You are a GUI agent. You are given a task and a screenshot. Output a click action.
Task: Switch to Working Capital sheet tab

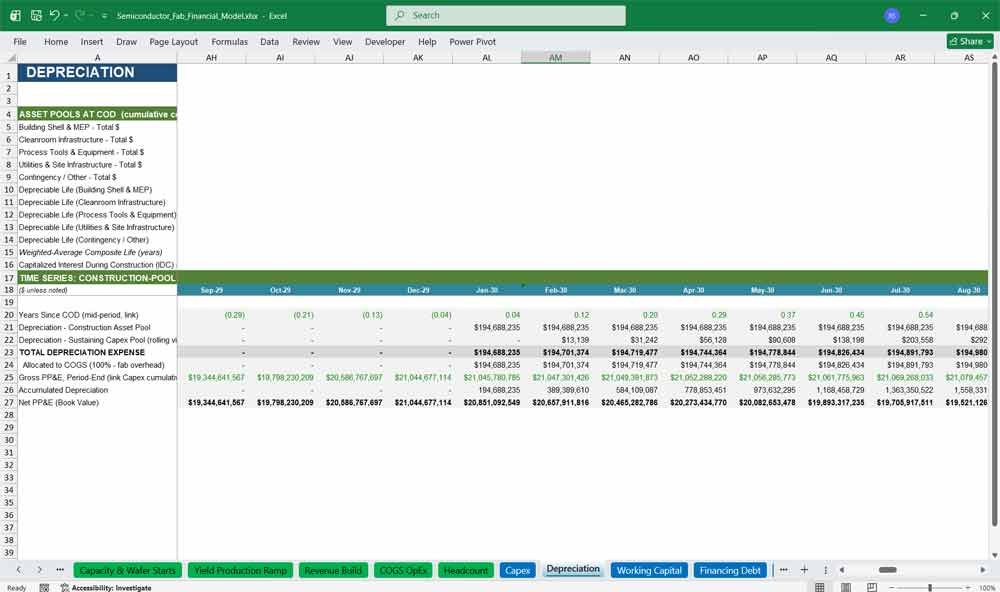(x=649, y=570)
